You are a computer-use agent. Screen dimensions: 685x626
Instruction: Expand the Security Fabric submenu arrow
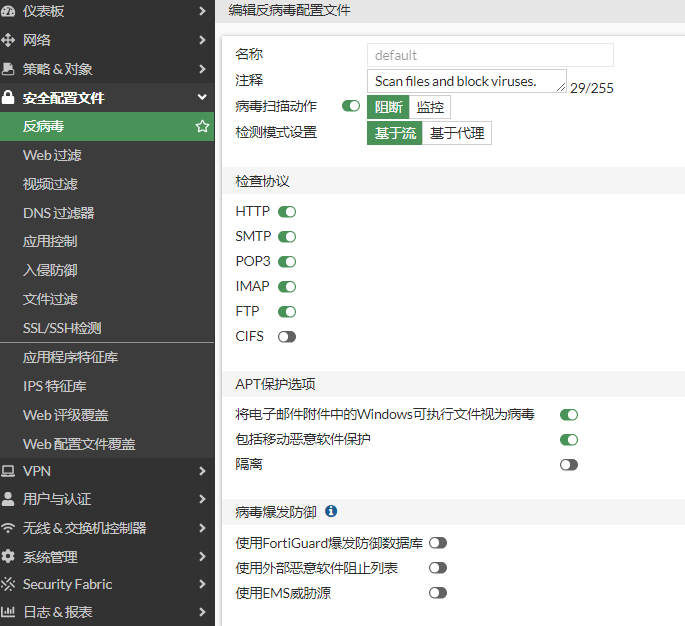[x=202, y=584]
